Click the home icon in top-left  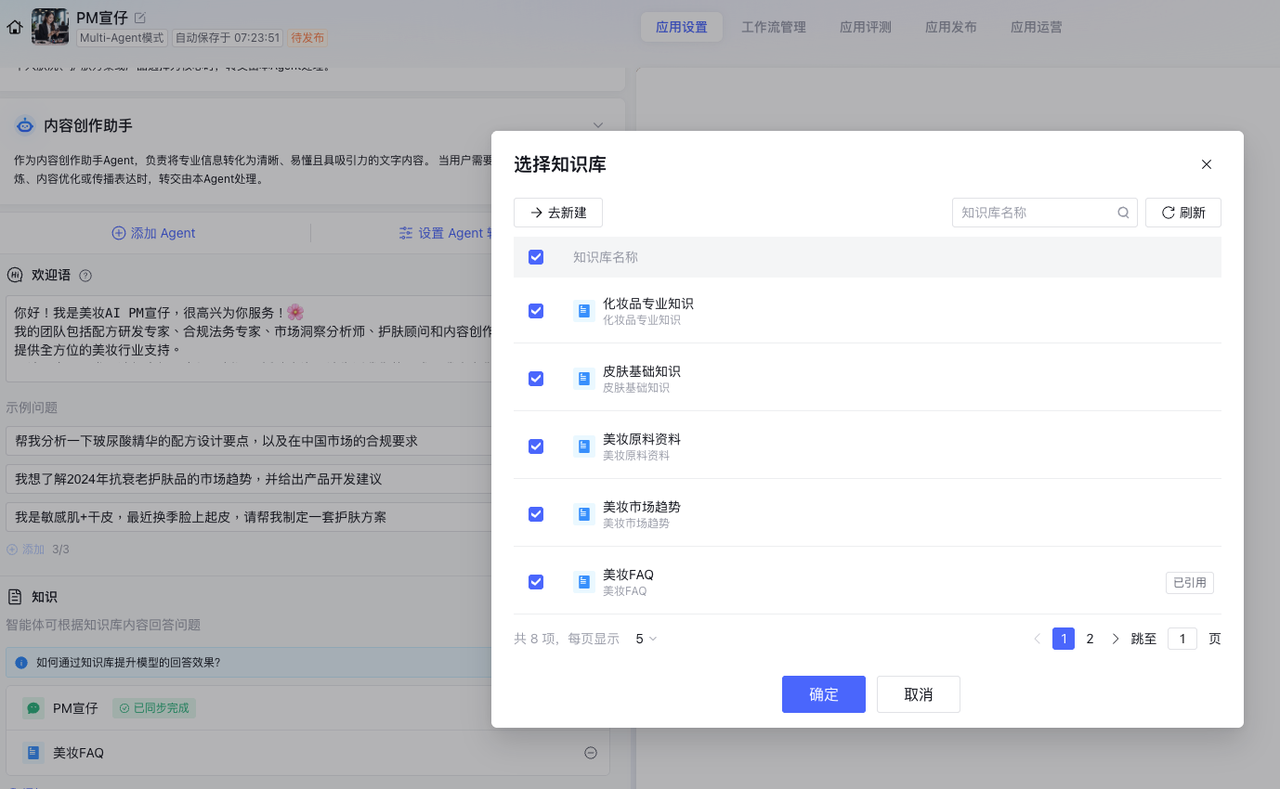[x=14, y=27]
